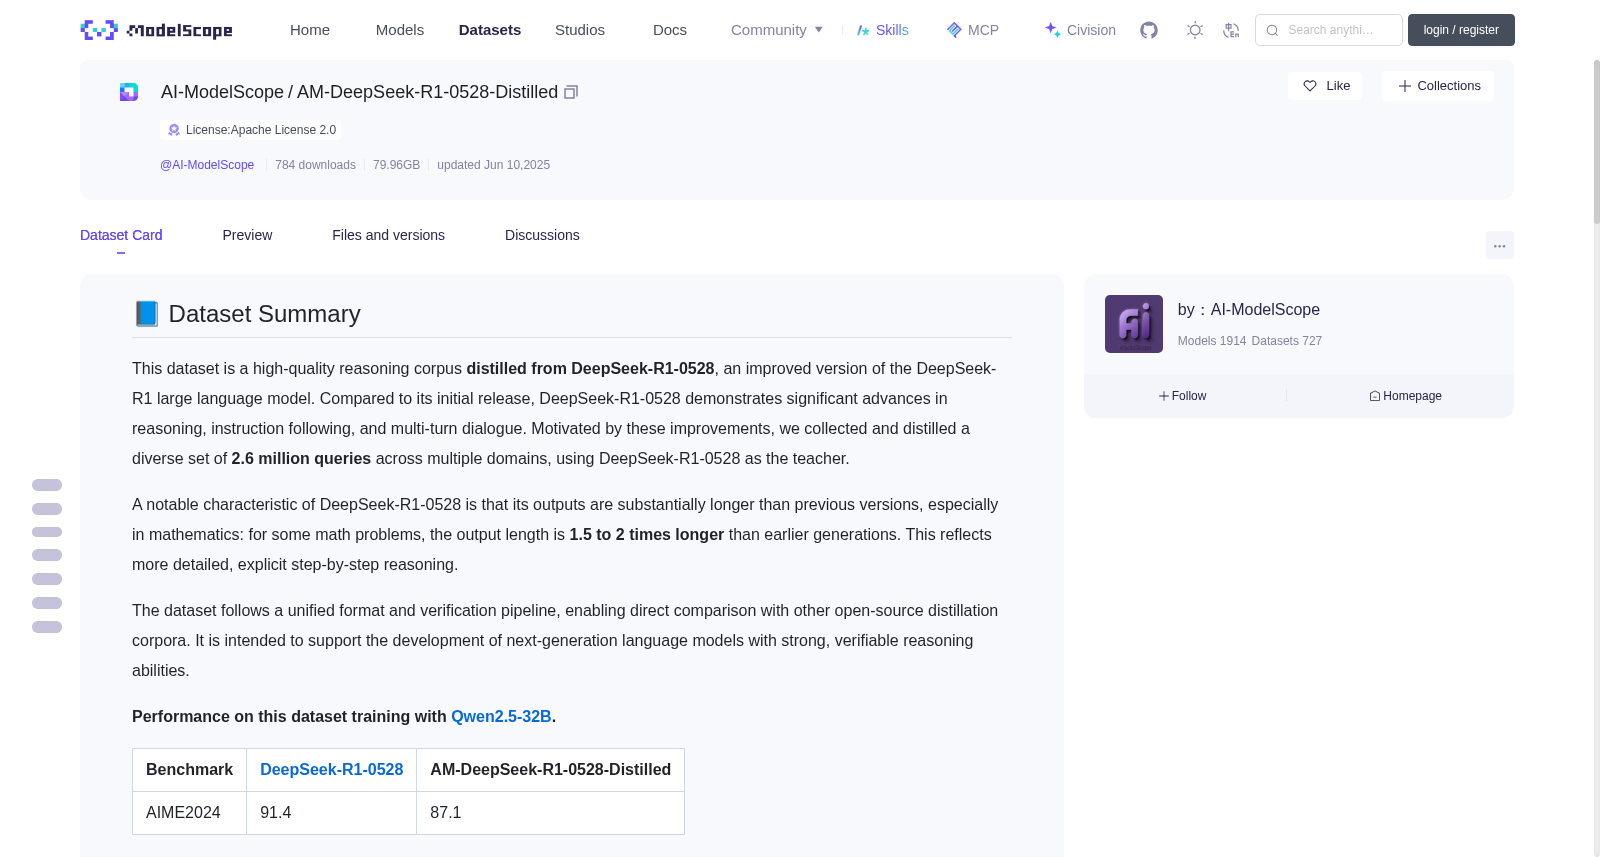Click the 87.1 score cell
The image size is (1600, 857).
[551, 813]
